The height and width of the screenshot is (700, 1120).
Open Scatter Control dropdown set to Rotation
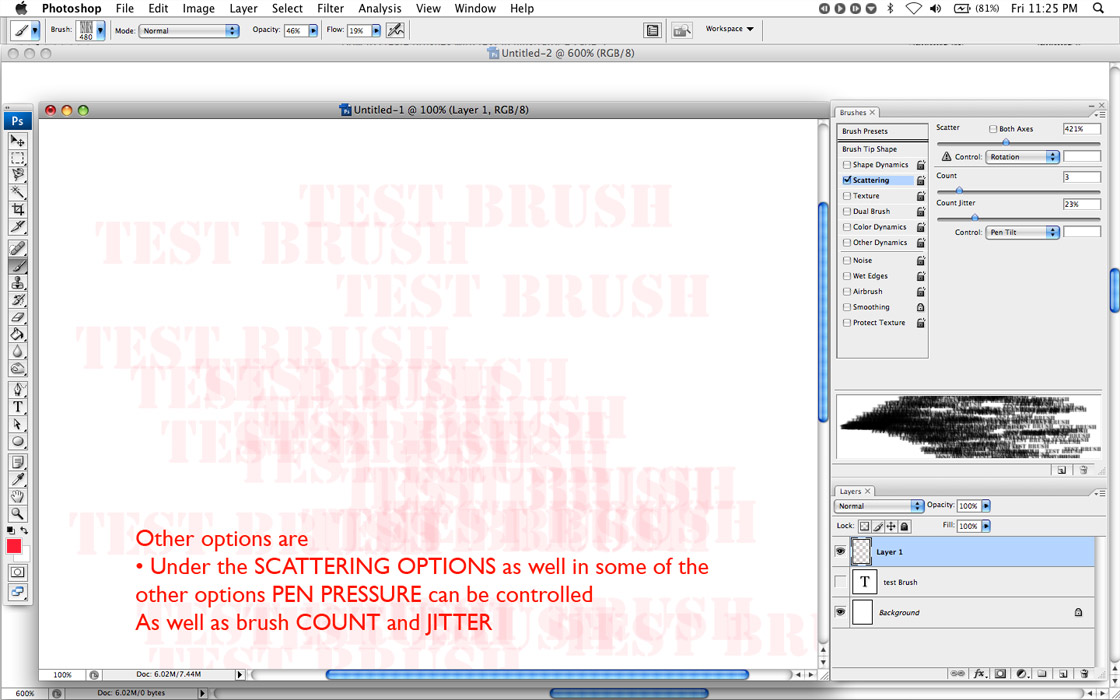(x=1022, y=156)
